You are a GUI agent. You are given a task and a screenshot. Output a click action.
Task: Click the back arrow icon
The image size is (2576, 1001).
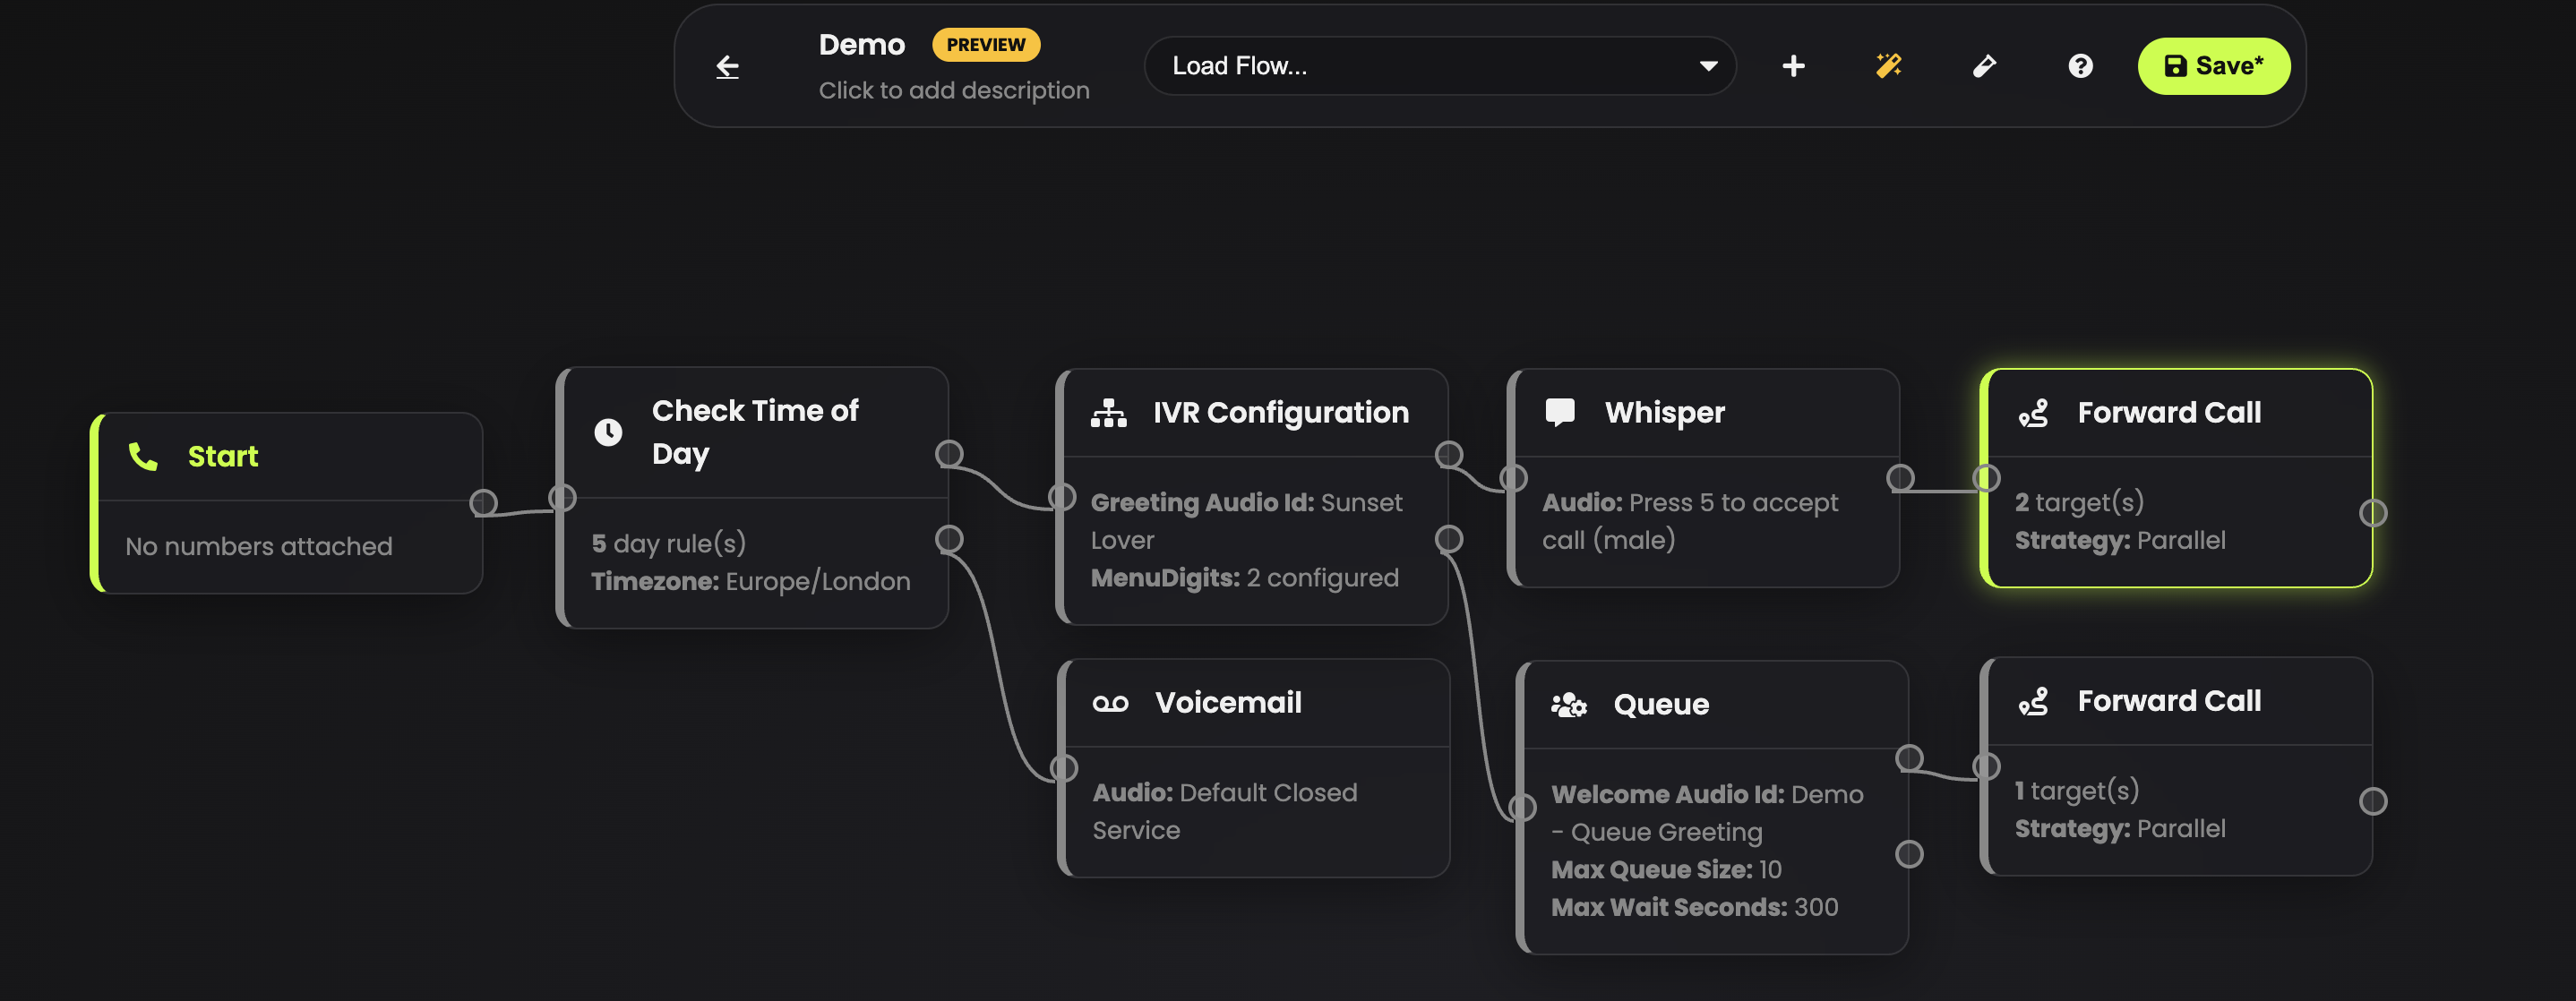727,67
